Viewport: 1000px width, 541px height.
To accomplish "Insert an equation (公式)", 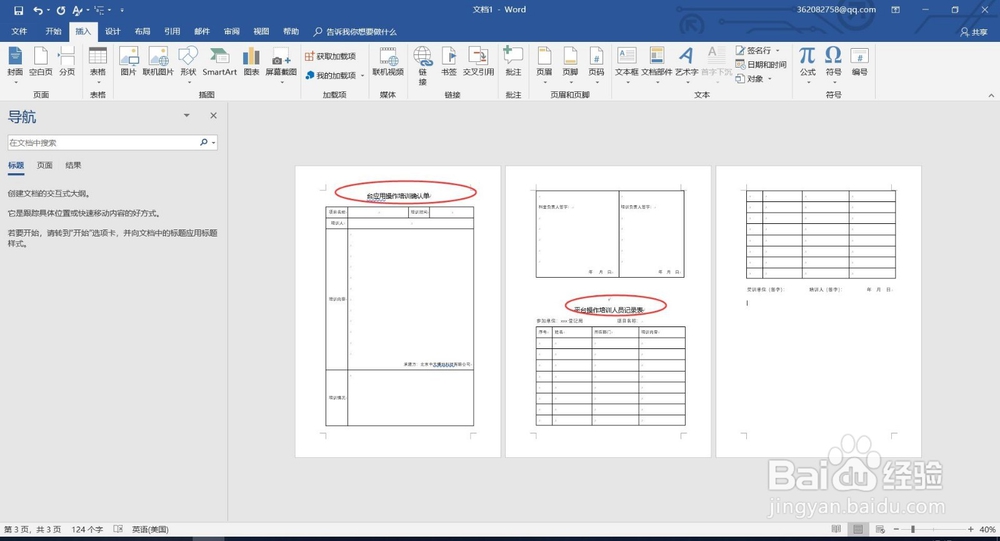I will [807, 65].
